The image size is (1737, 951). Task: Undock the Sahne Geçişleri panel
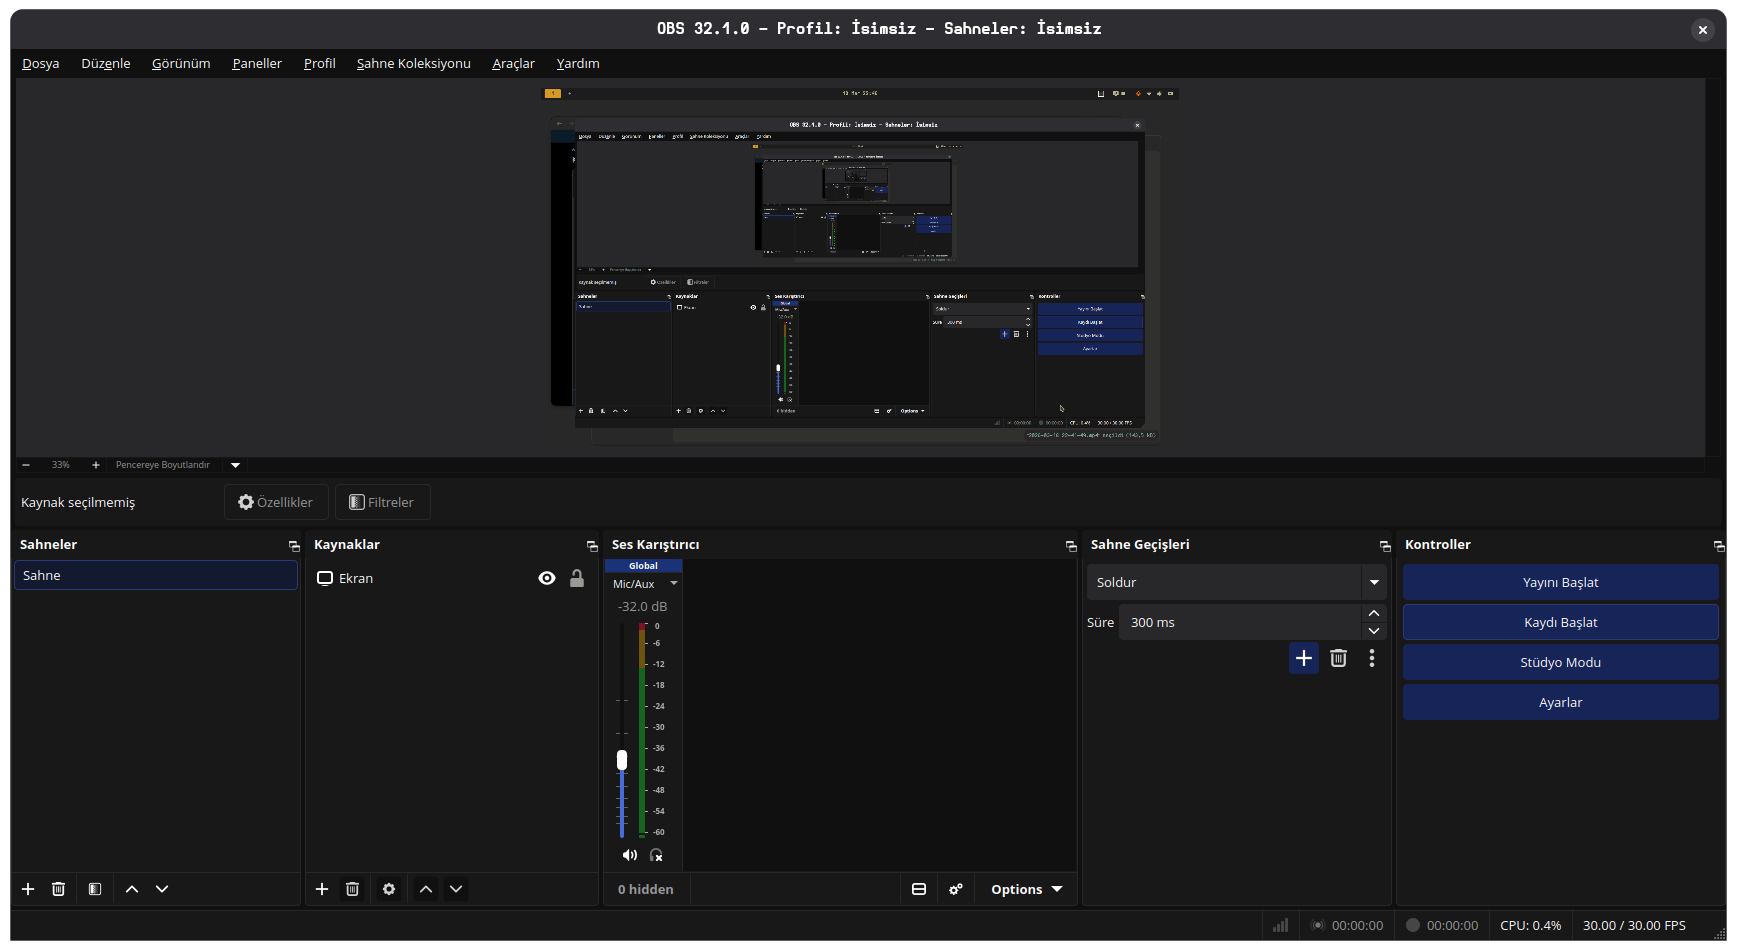1385,546
